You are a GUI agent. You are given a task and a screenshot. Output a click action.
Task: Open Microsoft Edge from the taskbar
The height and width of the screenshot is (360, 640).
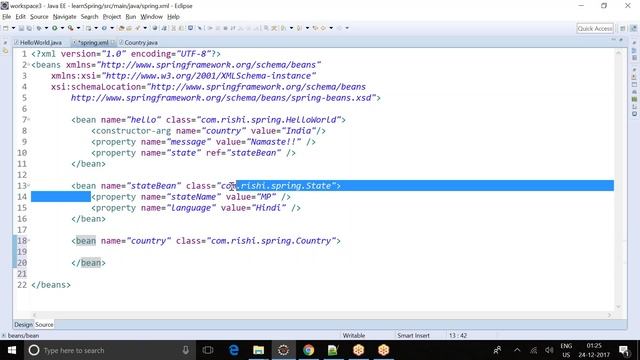[233, 350]
